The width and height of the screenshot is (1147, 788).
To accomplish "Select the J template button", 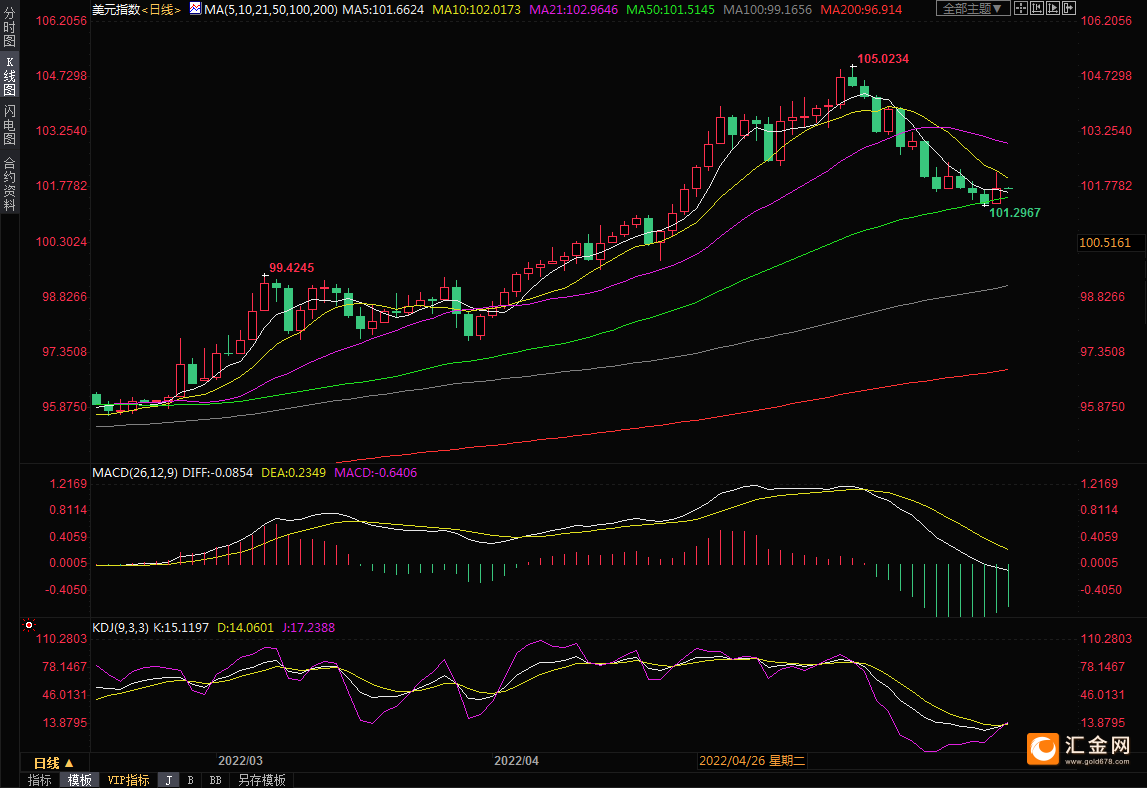I will (168, 780).
